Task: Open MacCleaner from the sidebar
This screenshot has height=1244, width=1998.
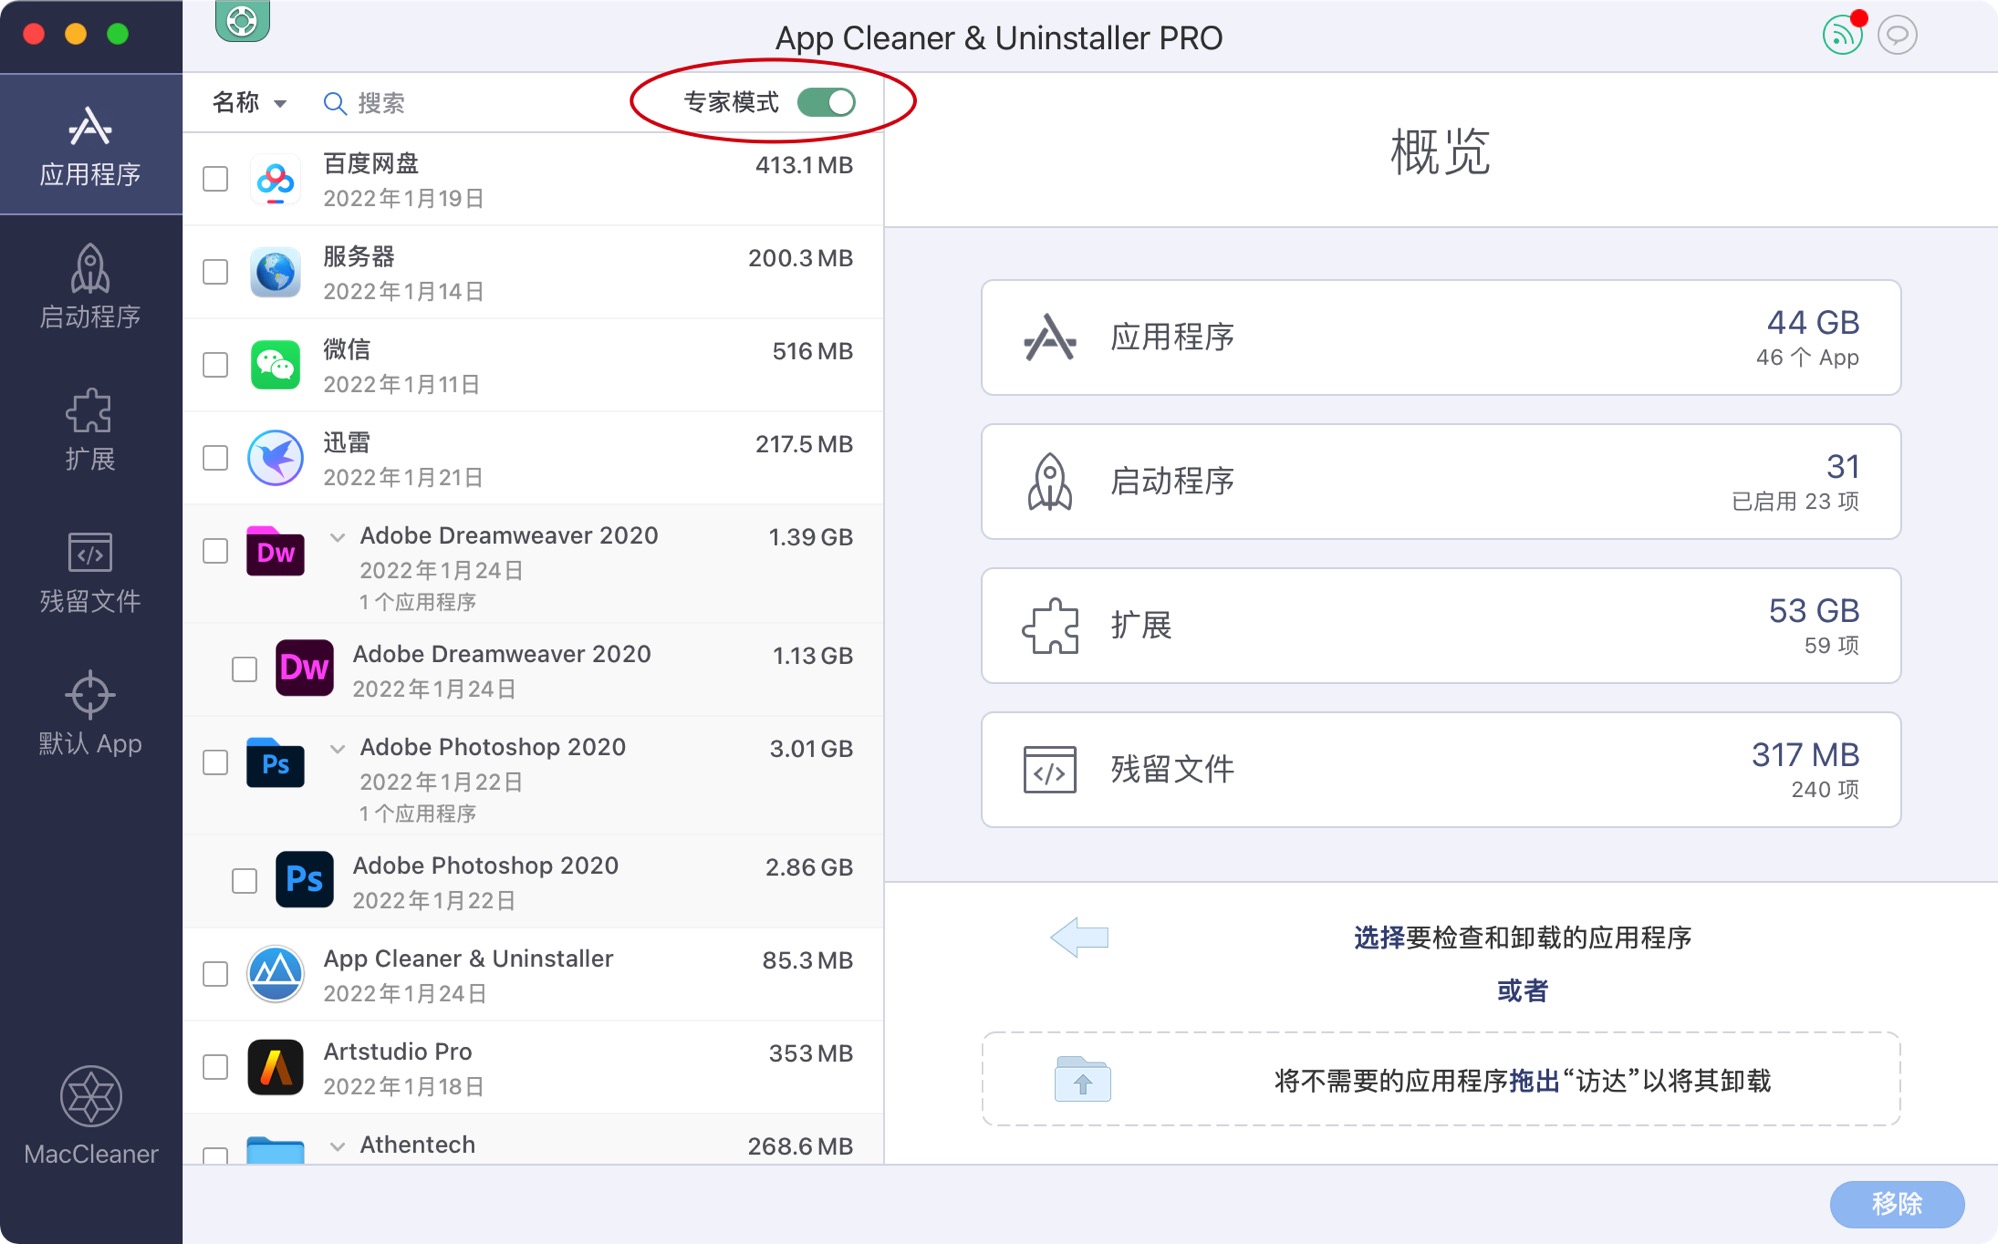Action: tap(91, 1116)
